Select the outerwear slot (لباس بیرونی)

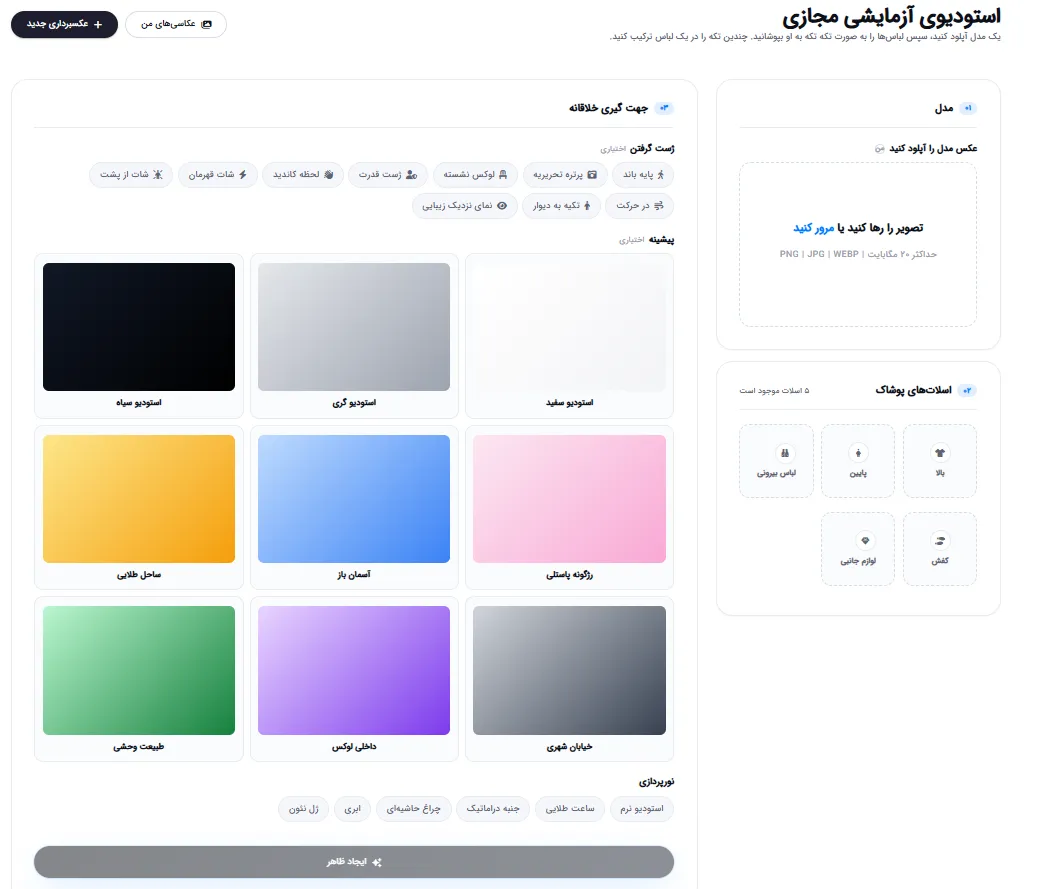pyautogui.click(x=776, y=461)
